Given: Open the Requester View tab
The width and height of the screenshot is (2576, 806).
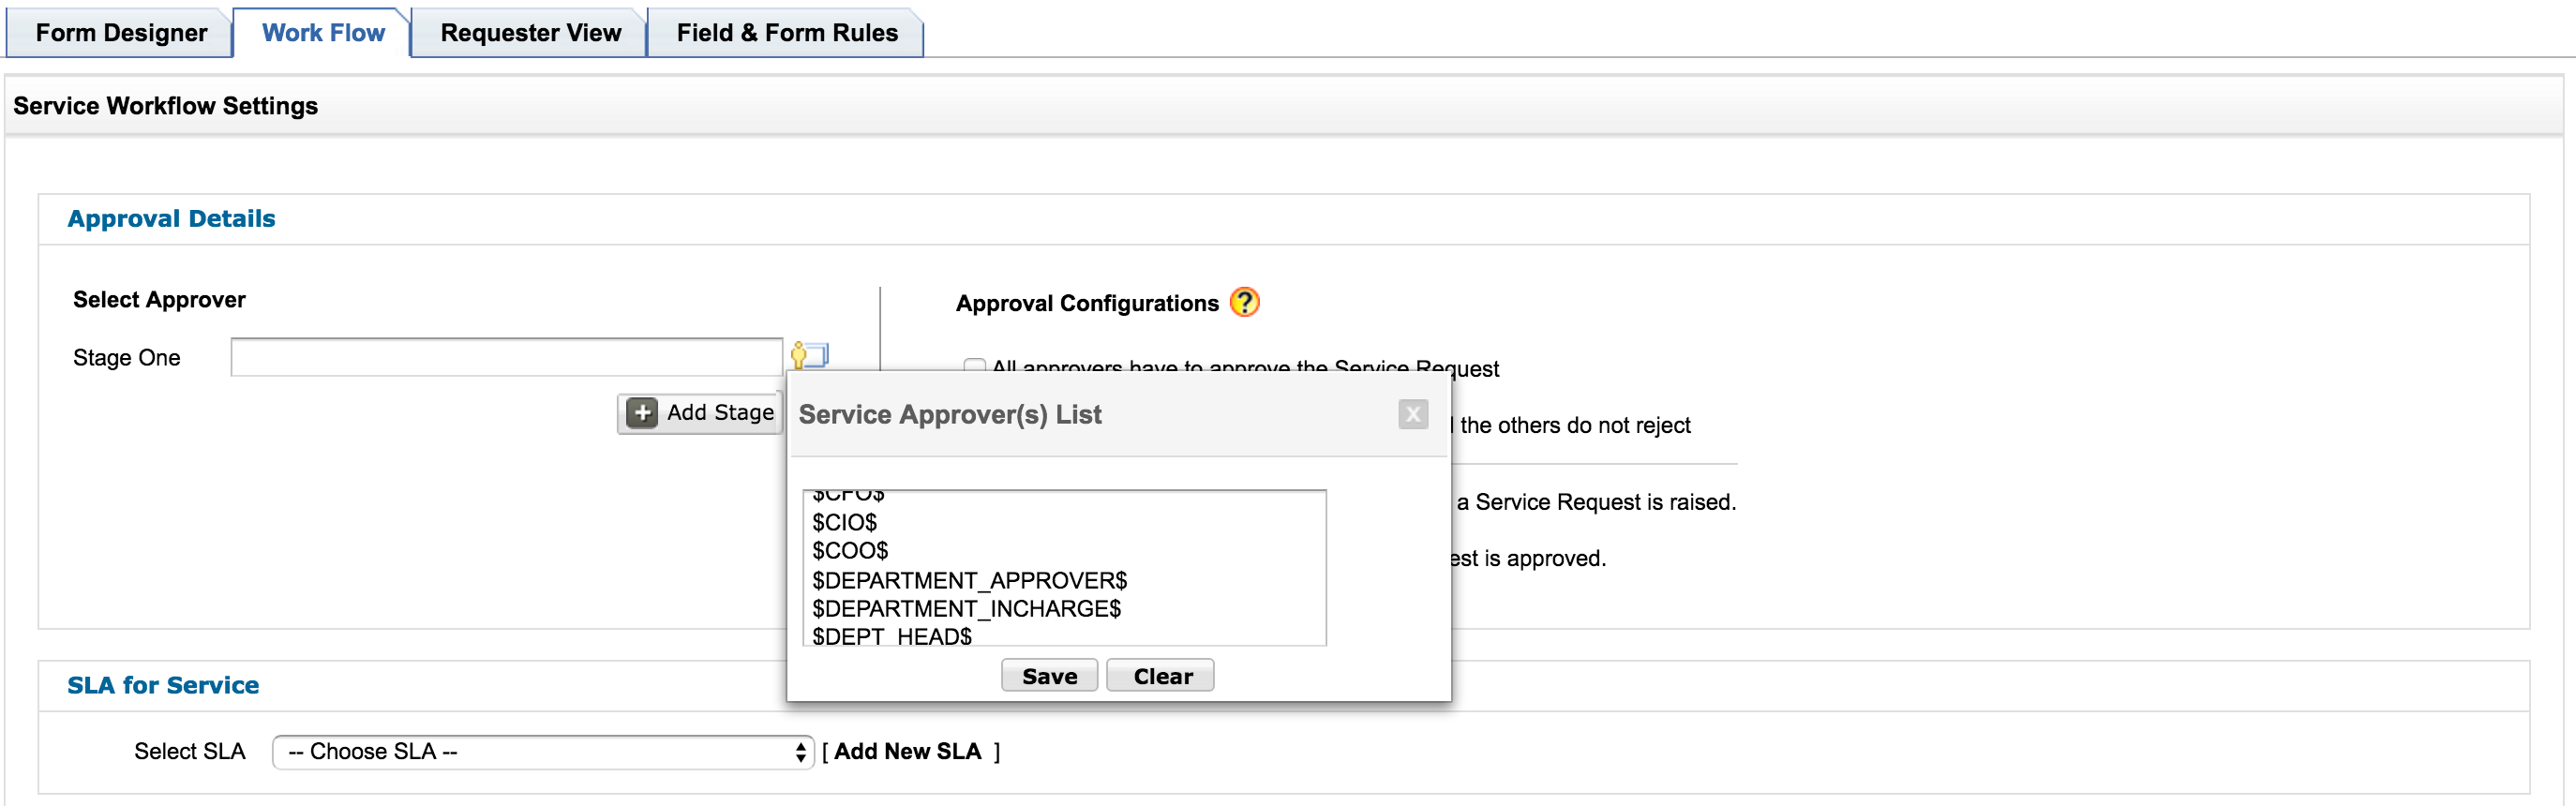Looking at the screenshot, I should tap(530, 33).
